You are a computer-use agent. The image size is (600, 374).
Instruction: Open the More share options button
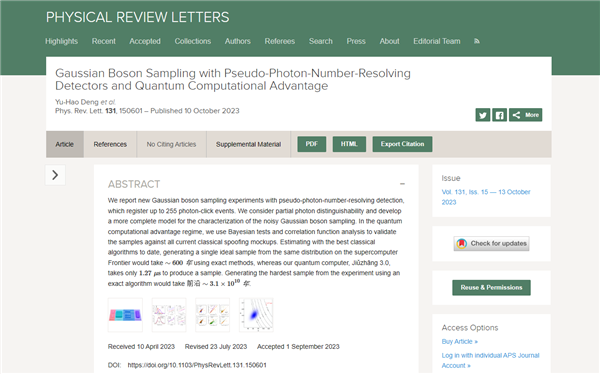point(525,115)
